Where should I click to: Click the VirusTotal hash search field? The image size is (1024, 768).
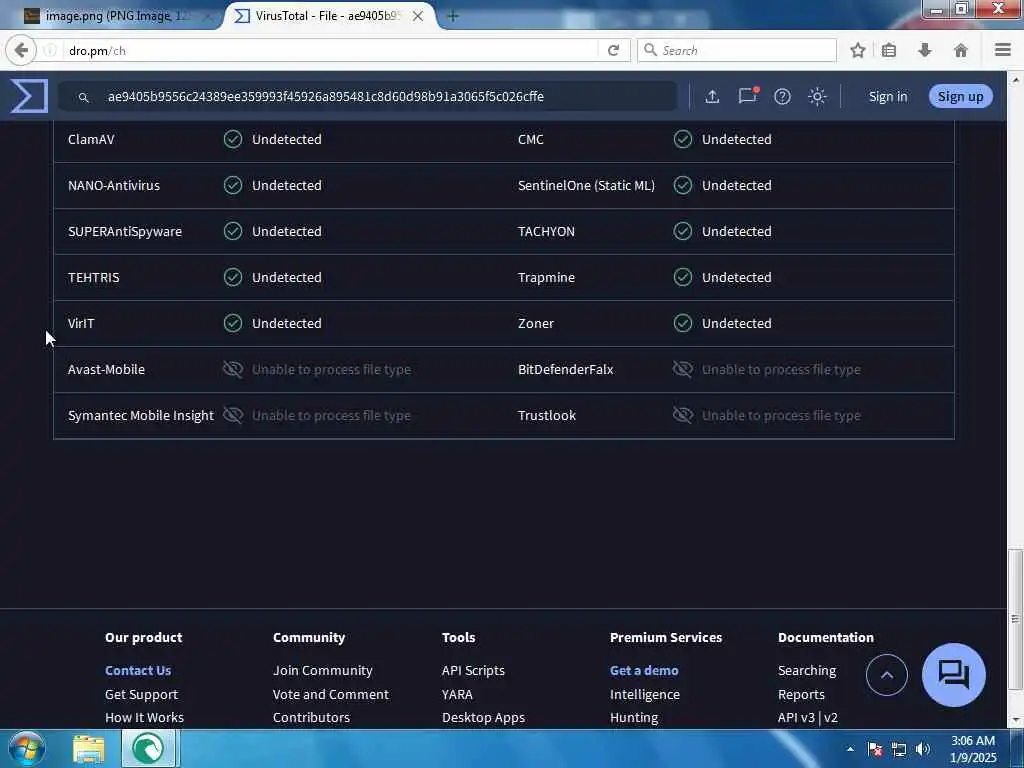click(368, 97)
